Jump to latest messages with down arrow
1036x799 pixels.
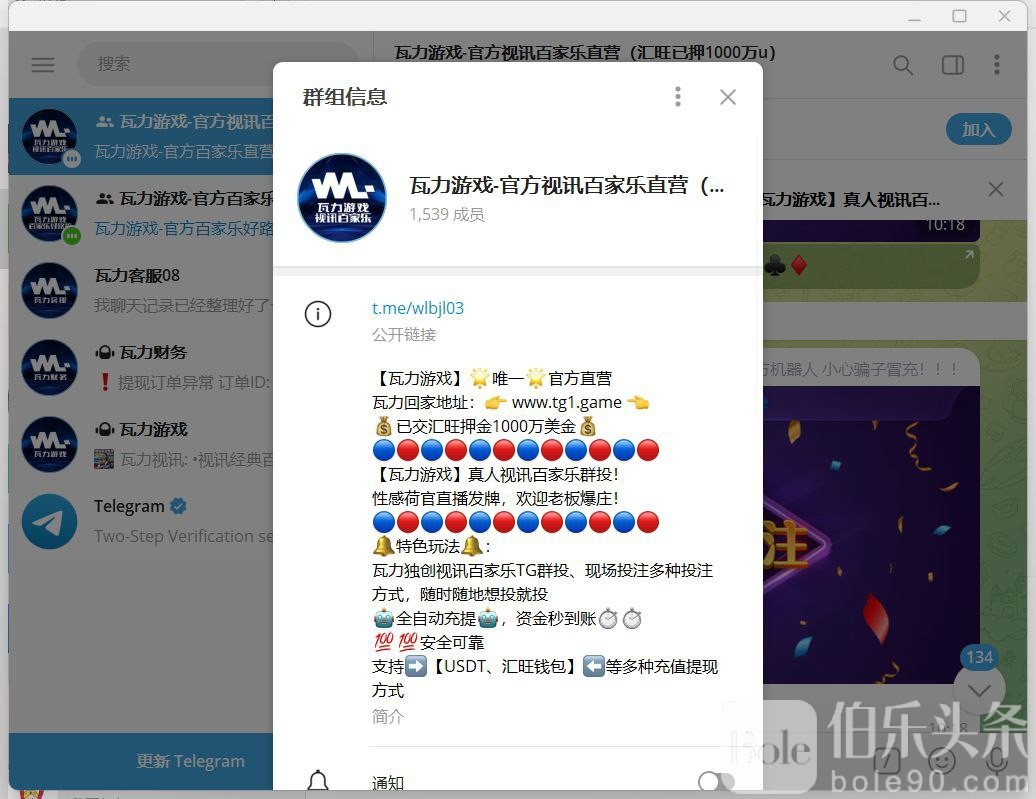(x=978, y=690)
